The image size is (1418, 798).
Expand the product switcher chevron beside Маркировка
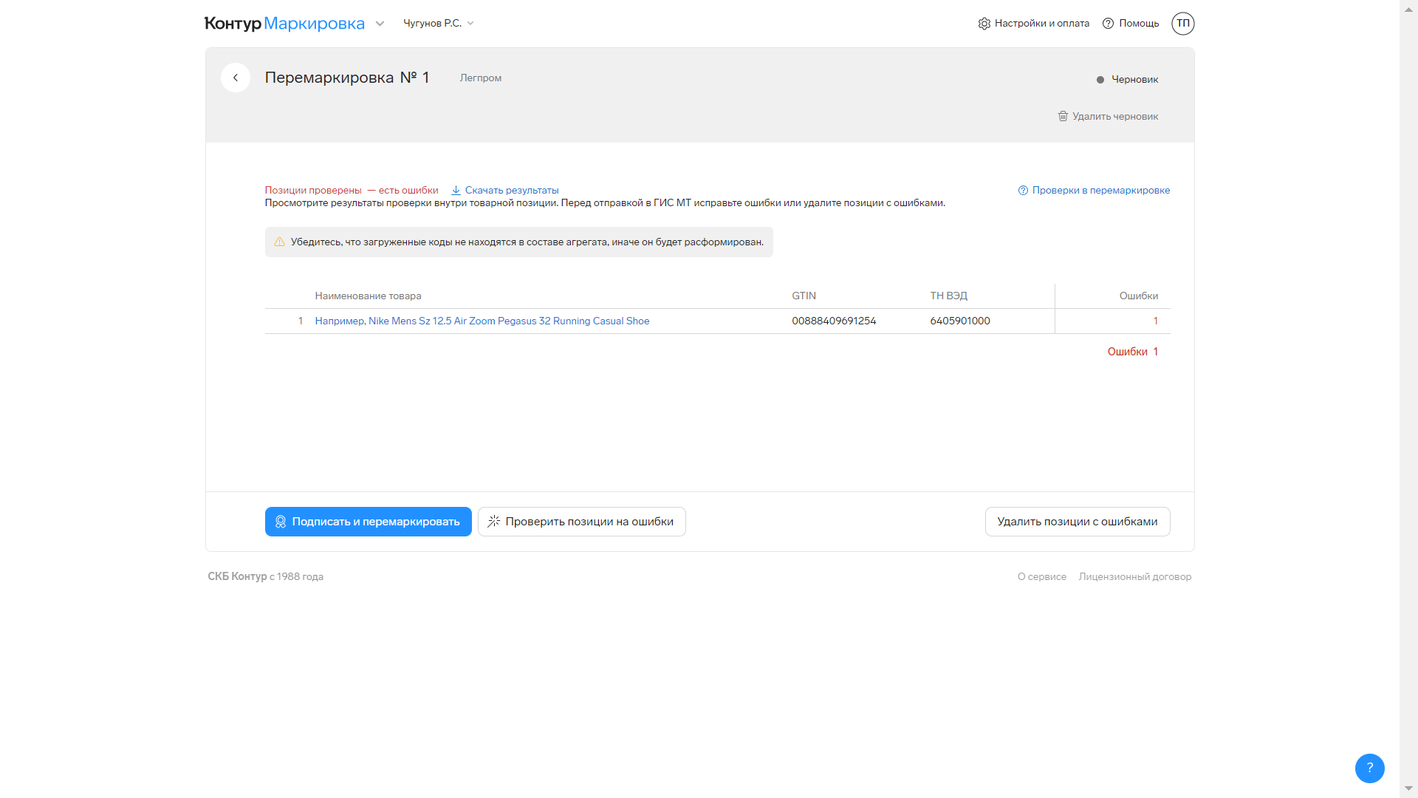click(x=380, y=23)
